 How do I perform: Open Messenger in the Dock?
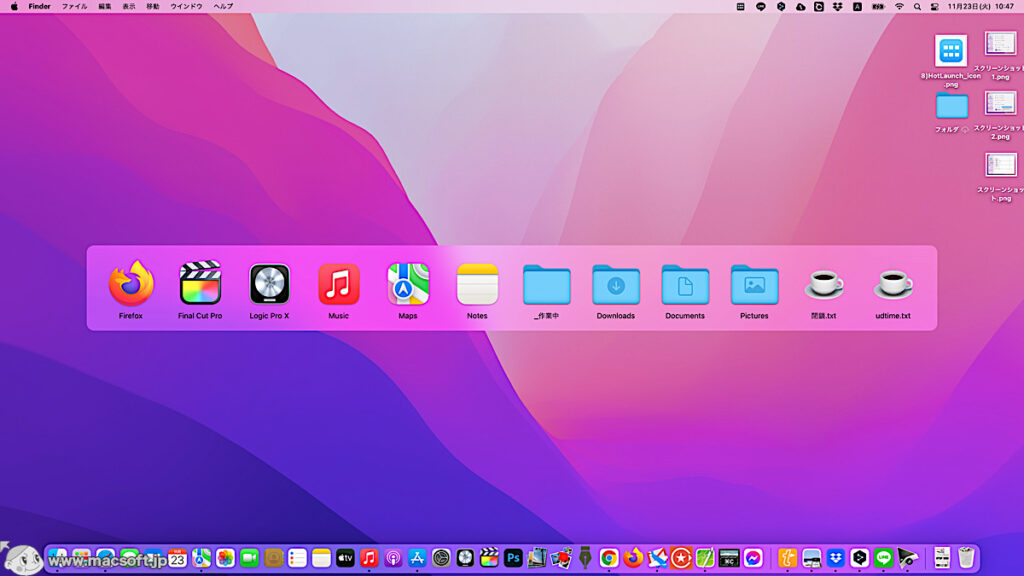753,558
